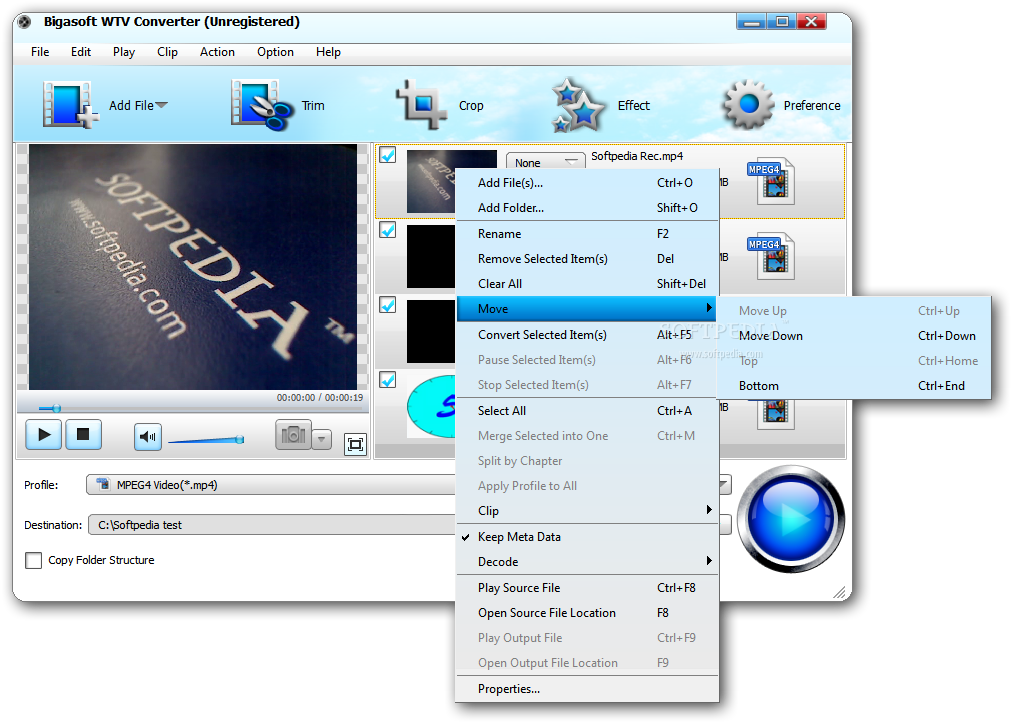
Task: Choose Play Source File entry
Action: click(587, 588)
